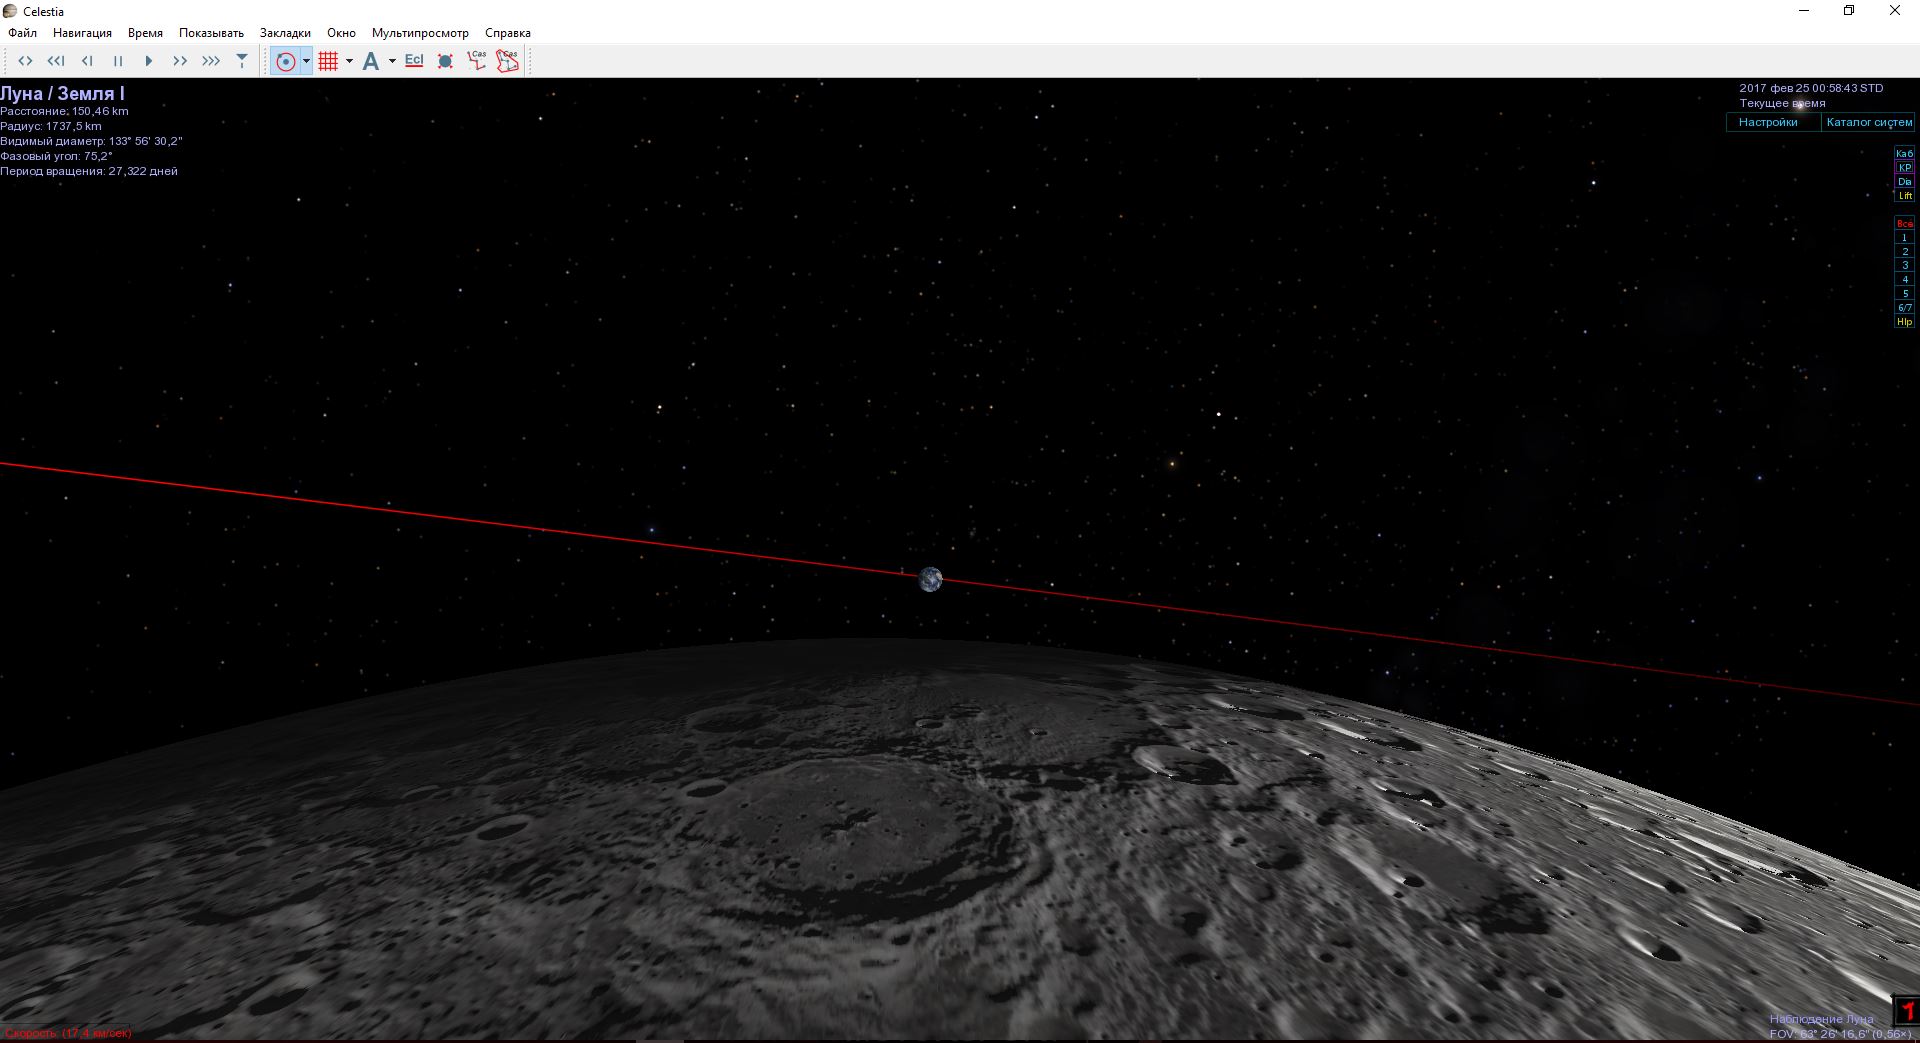Open the labels dropdown arrow
Viewport: 1920px width, 1043px height.
coord(392,61)
